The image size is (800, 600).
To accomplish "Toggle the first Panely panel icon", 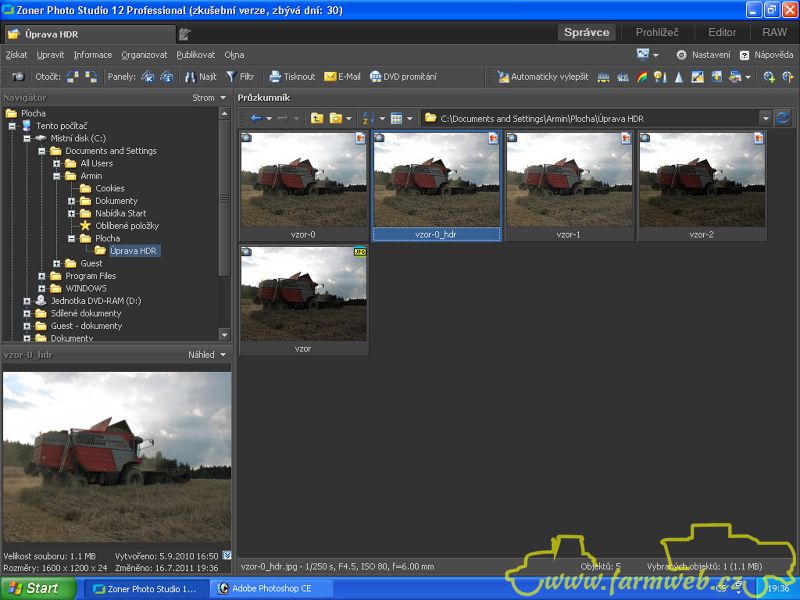I will pos(148,76).
